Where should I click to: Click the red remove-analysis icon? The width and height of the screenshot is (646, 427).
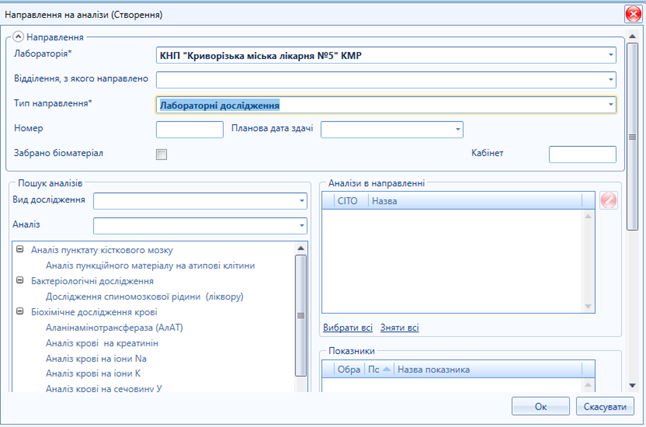click(x=608, y=201)
